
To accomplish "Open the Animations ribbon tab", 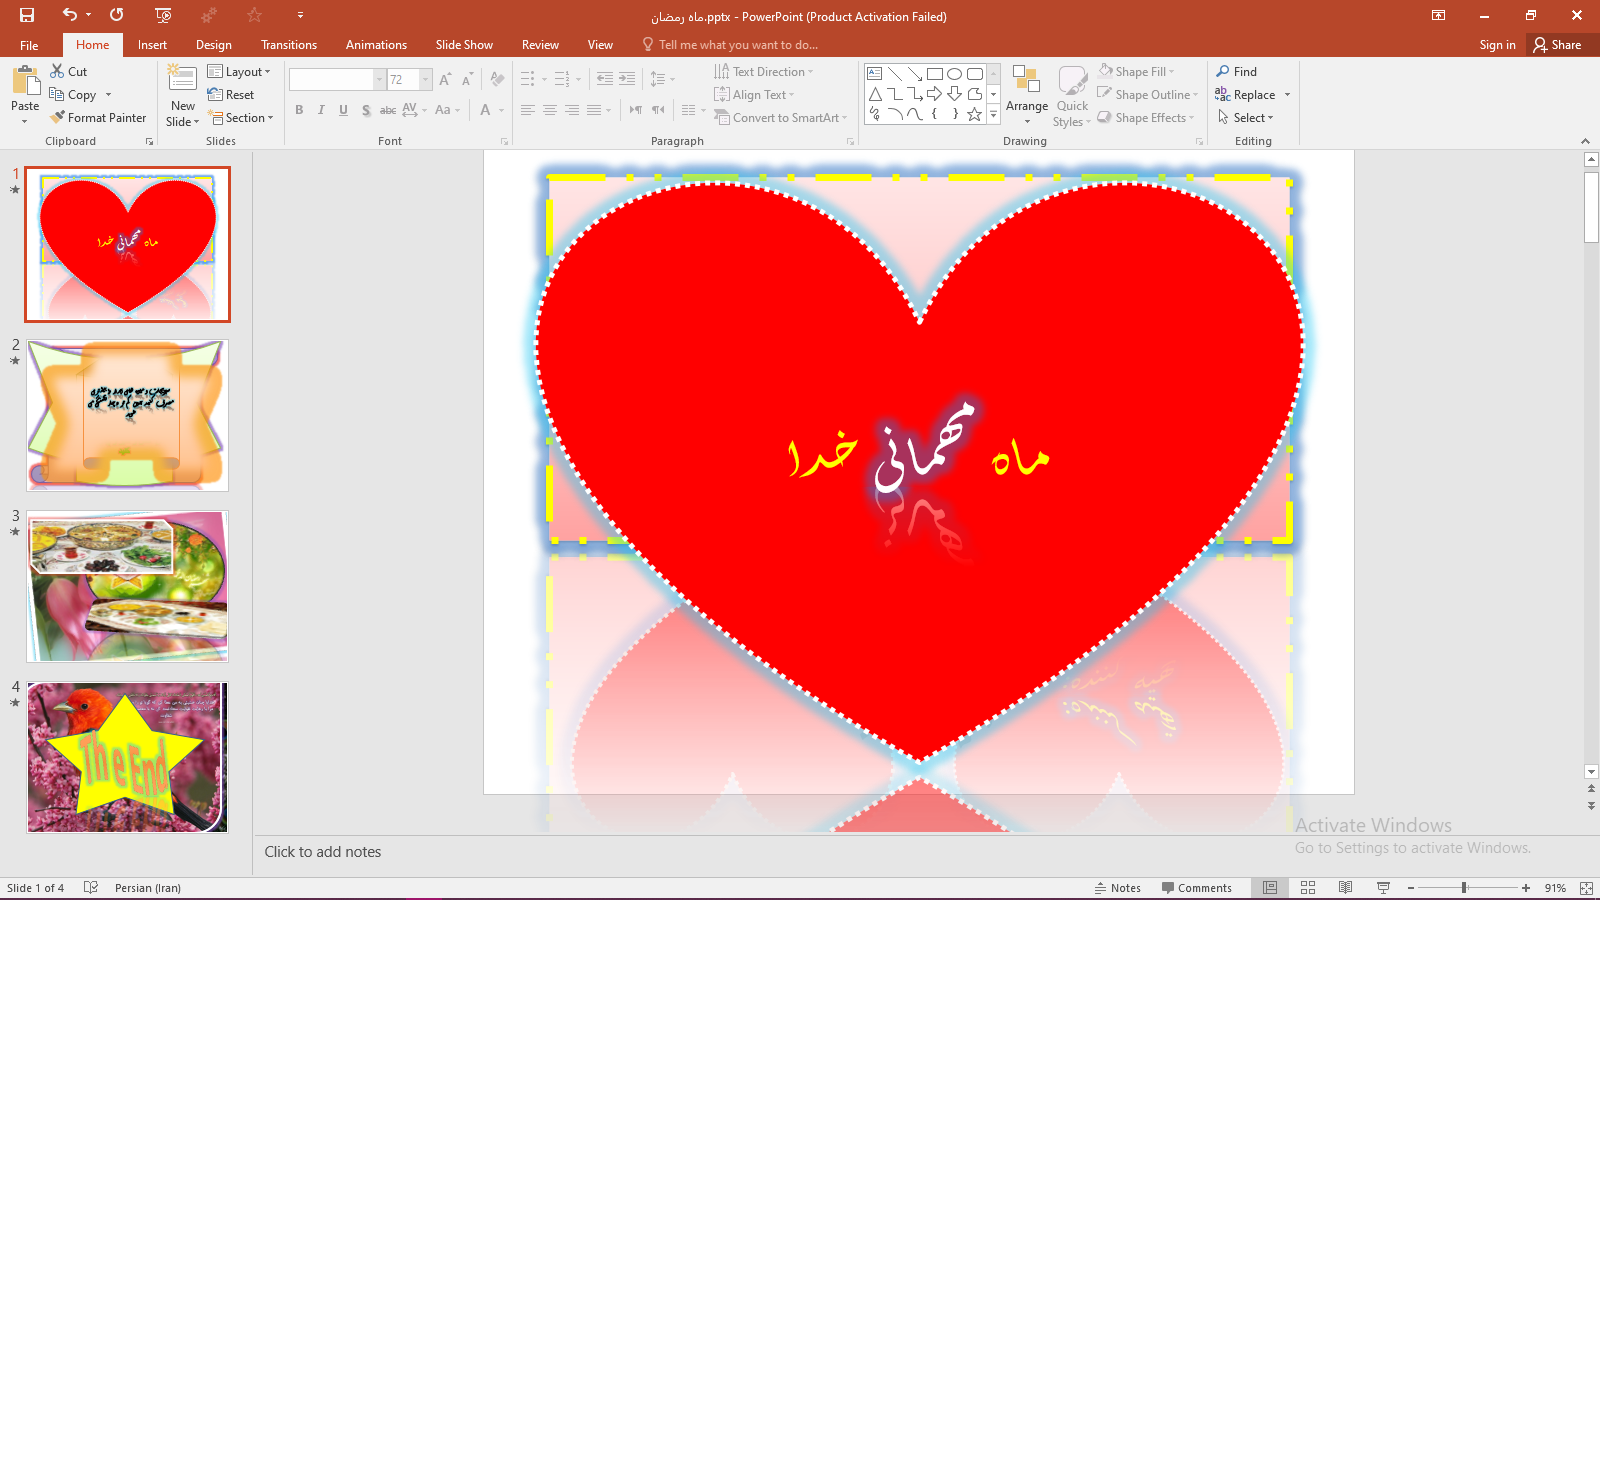I will point(376,45).
